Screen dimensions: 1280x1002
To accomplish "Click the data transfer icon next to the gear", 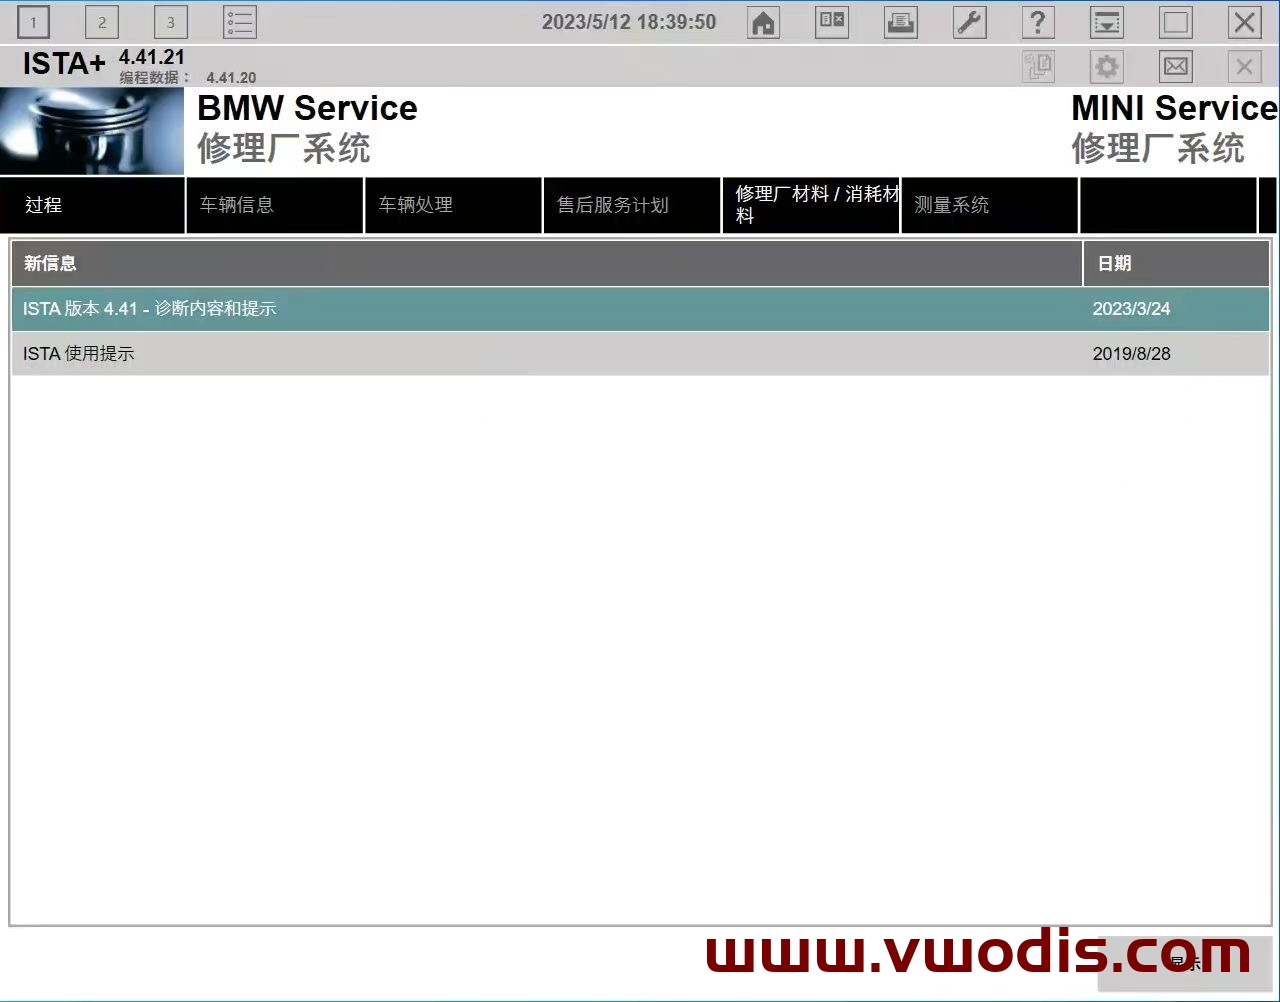I will click(x=1038, y=66).
